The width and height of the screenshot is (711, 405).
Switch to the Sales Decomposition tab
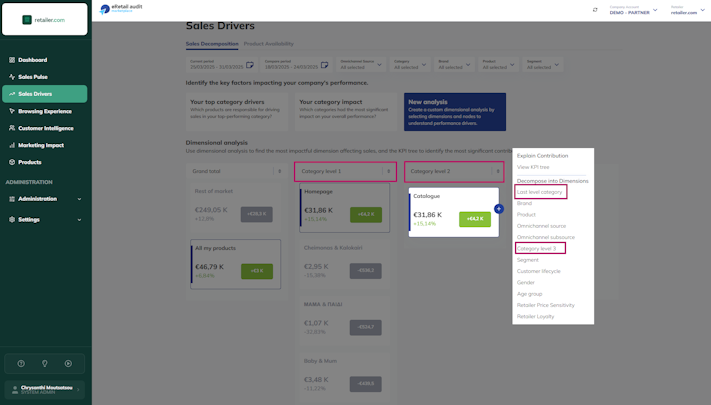[x=212, y=44]
